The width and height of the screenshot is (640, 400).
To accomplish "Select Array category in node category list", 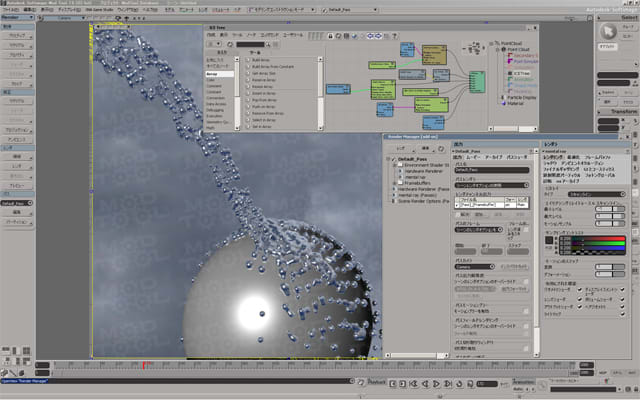I will [220, 74].
